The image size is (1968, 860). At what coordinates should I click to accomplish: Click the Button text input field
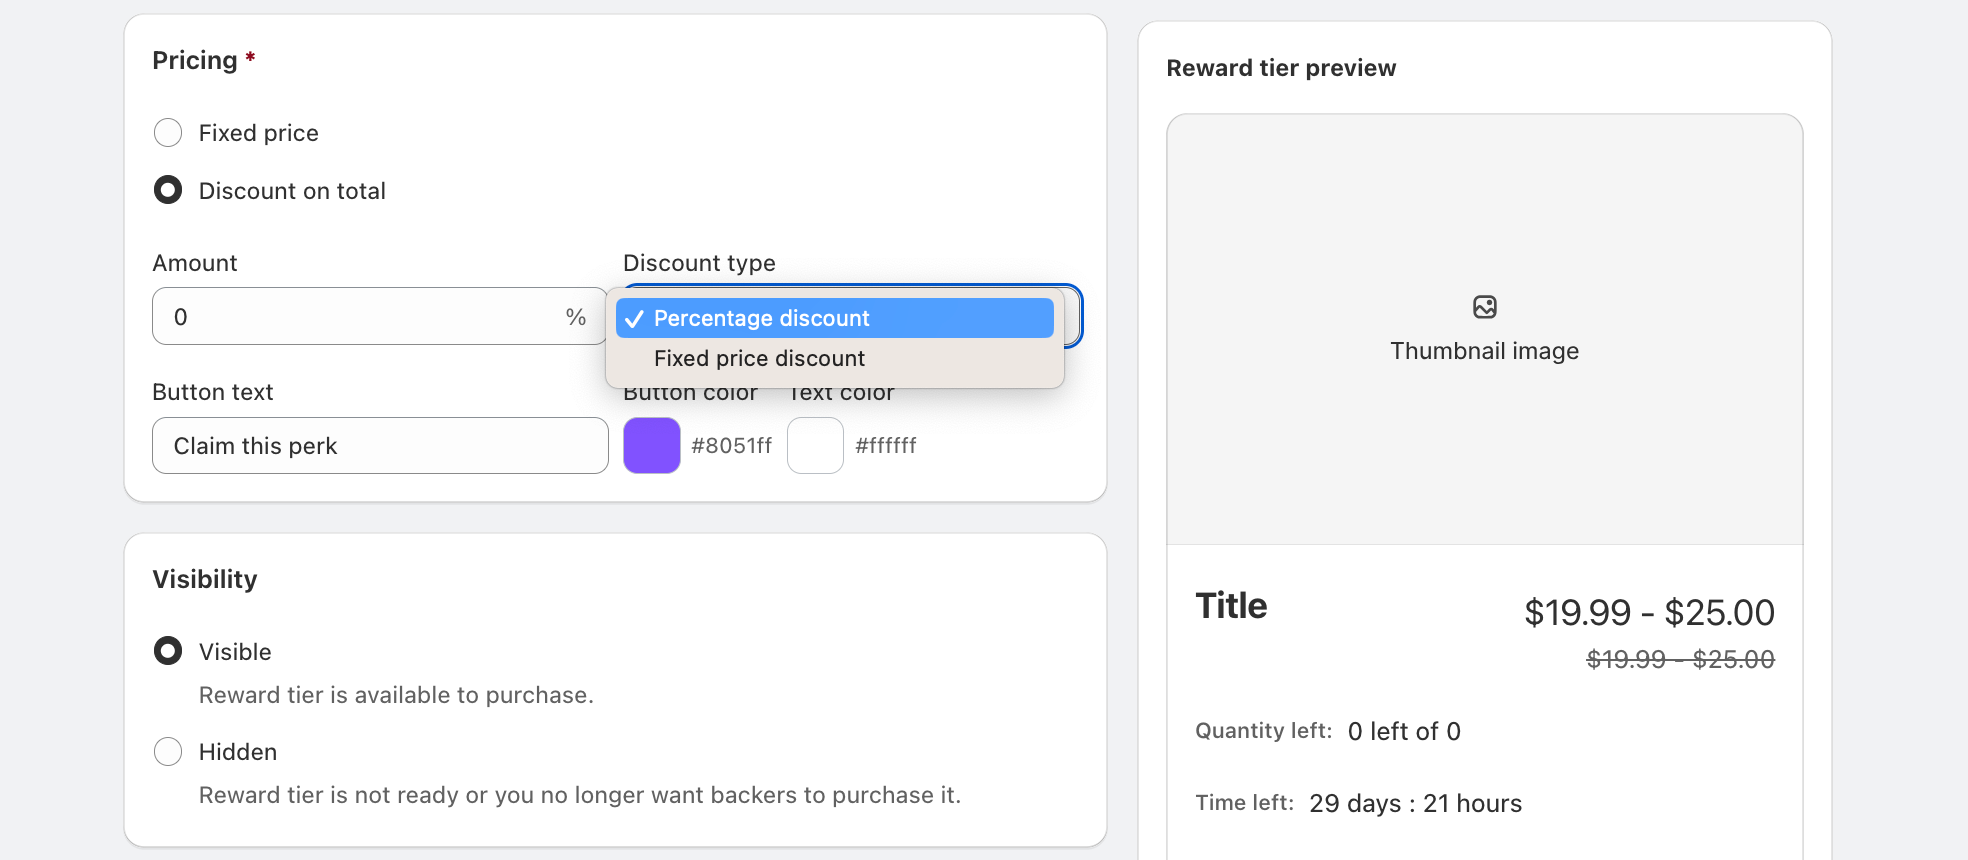(380, 445)
